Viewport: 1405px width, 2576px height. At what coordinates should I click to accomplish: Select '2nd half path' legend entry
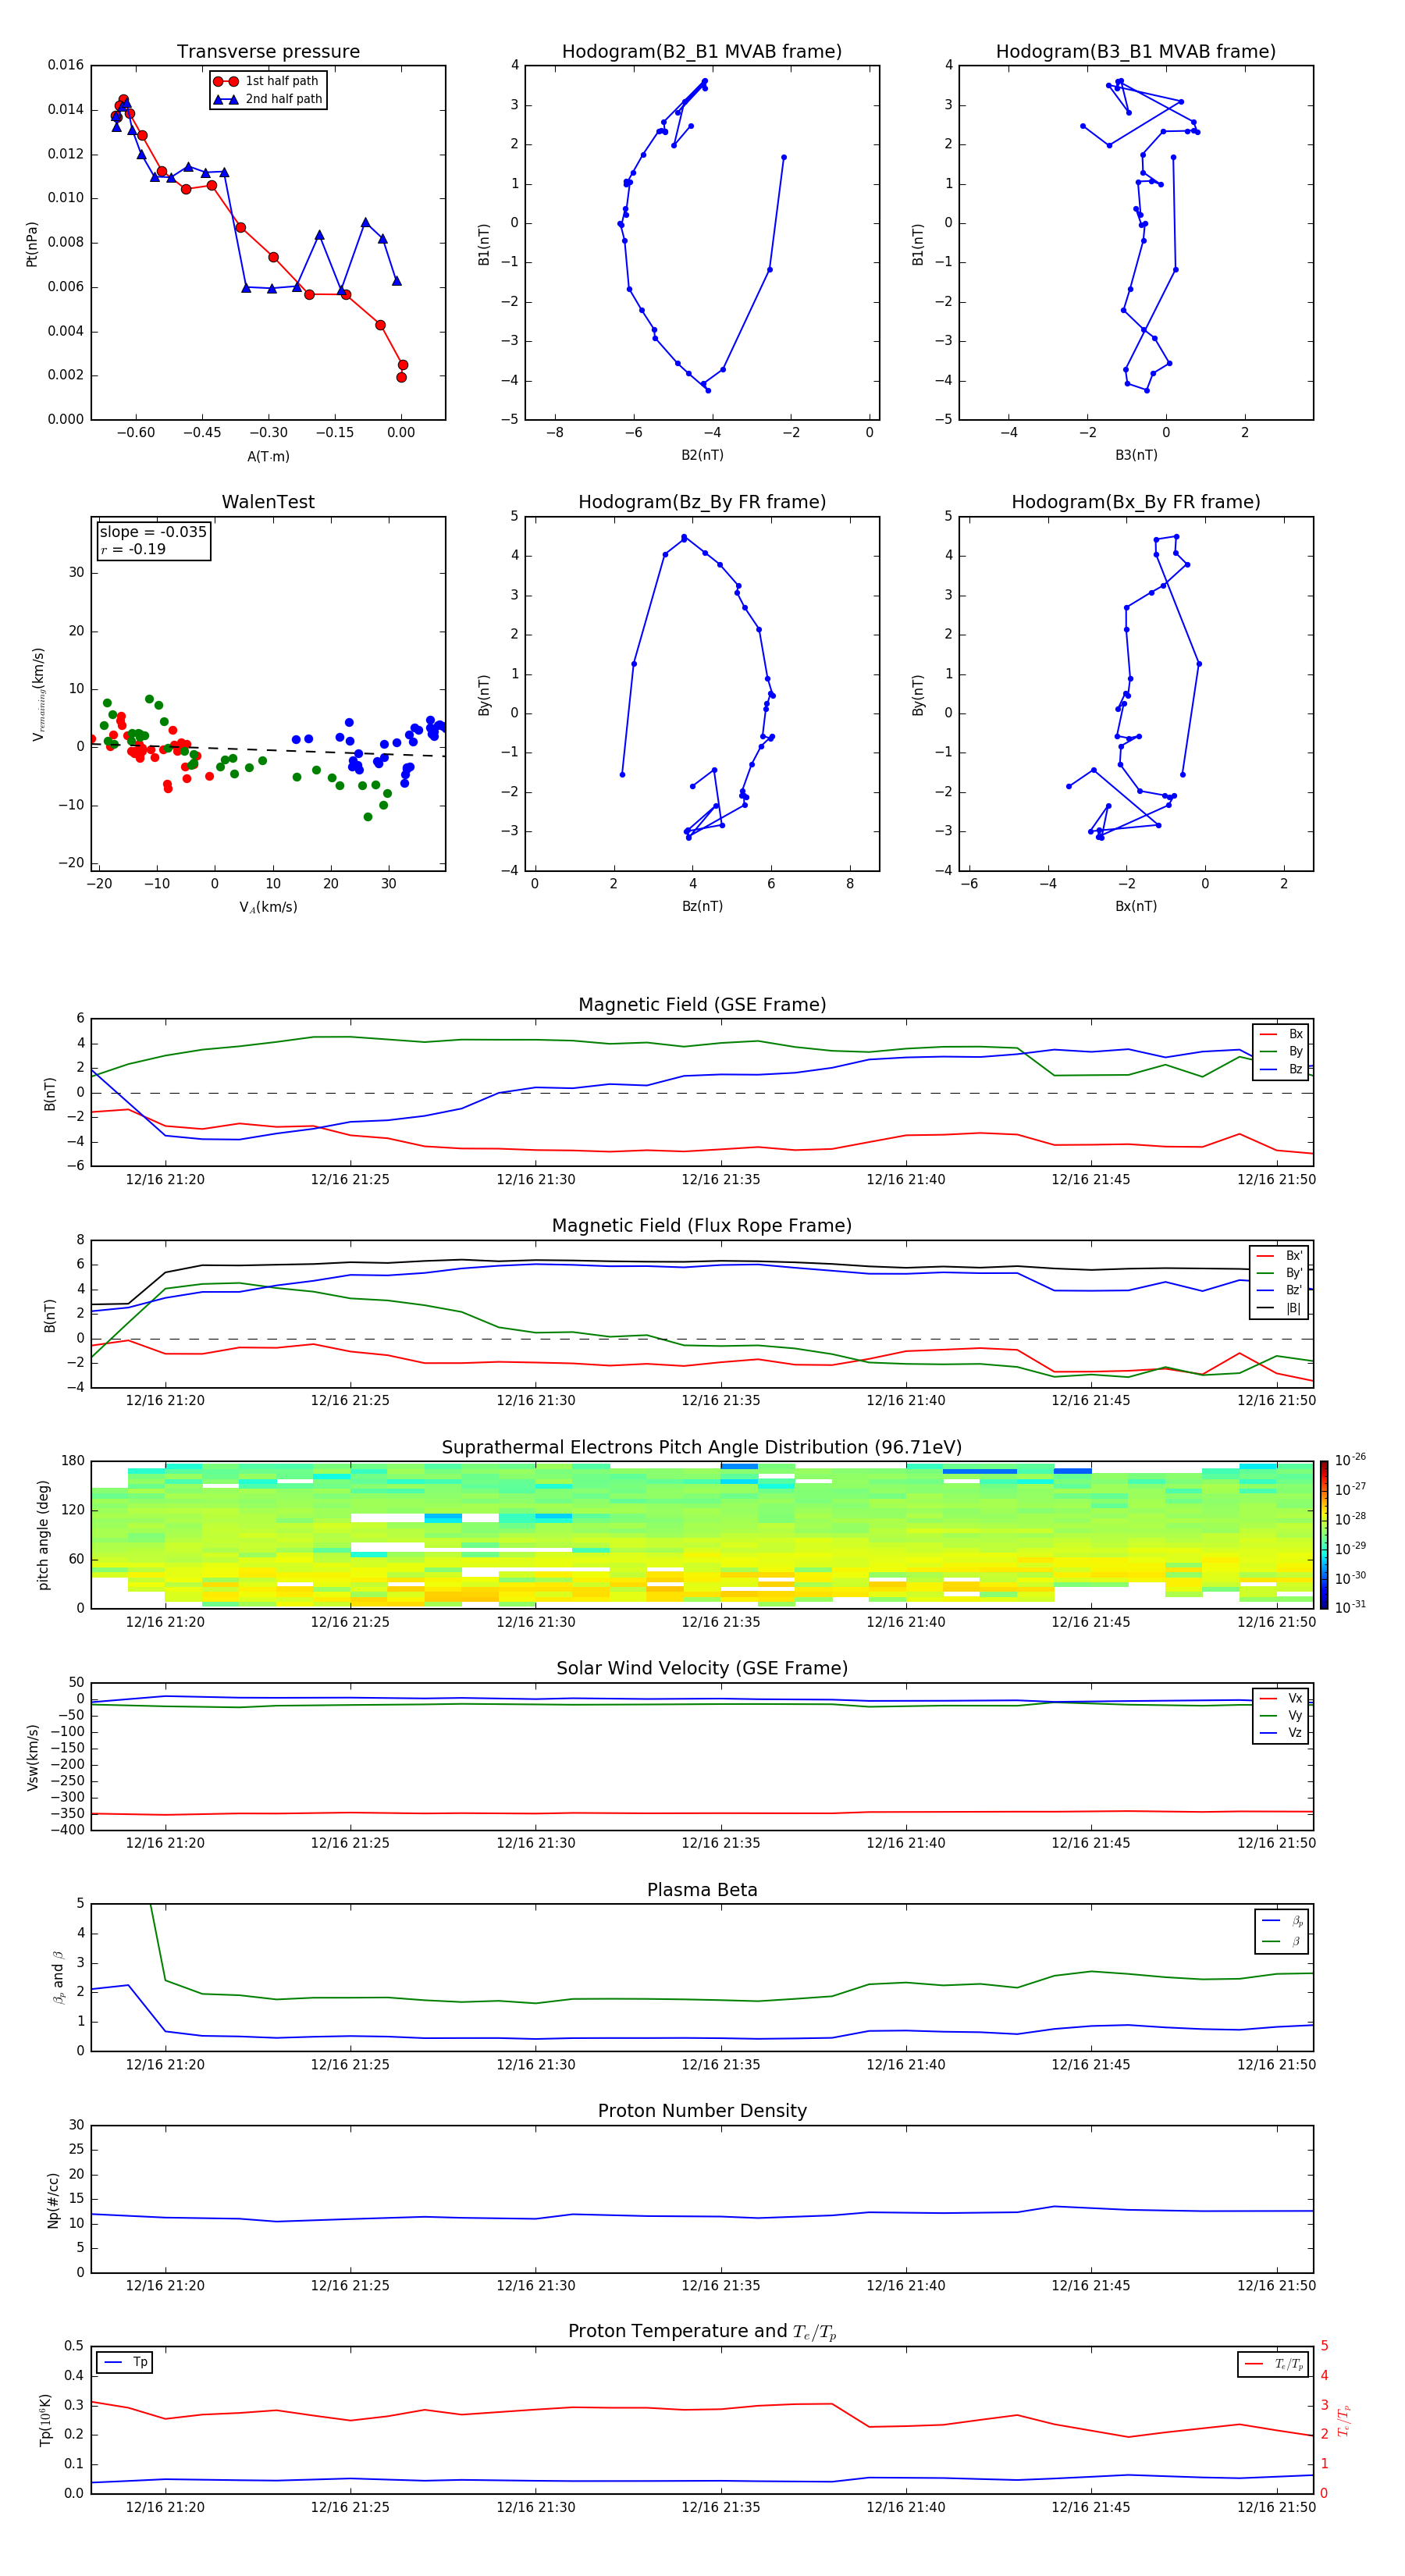pyautogui.click(x=268, y=99)
